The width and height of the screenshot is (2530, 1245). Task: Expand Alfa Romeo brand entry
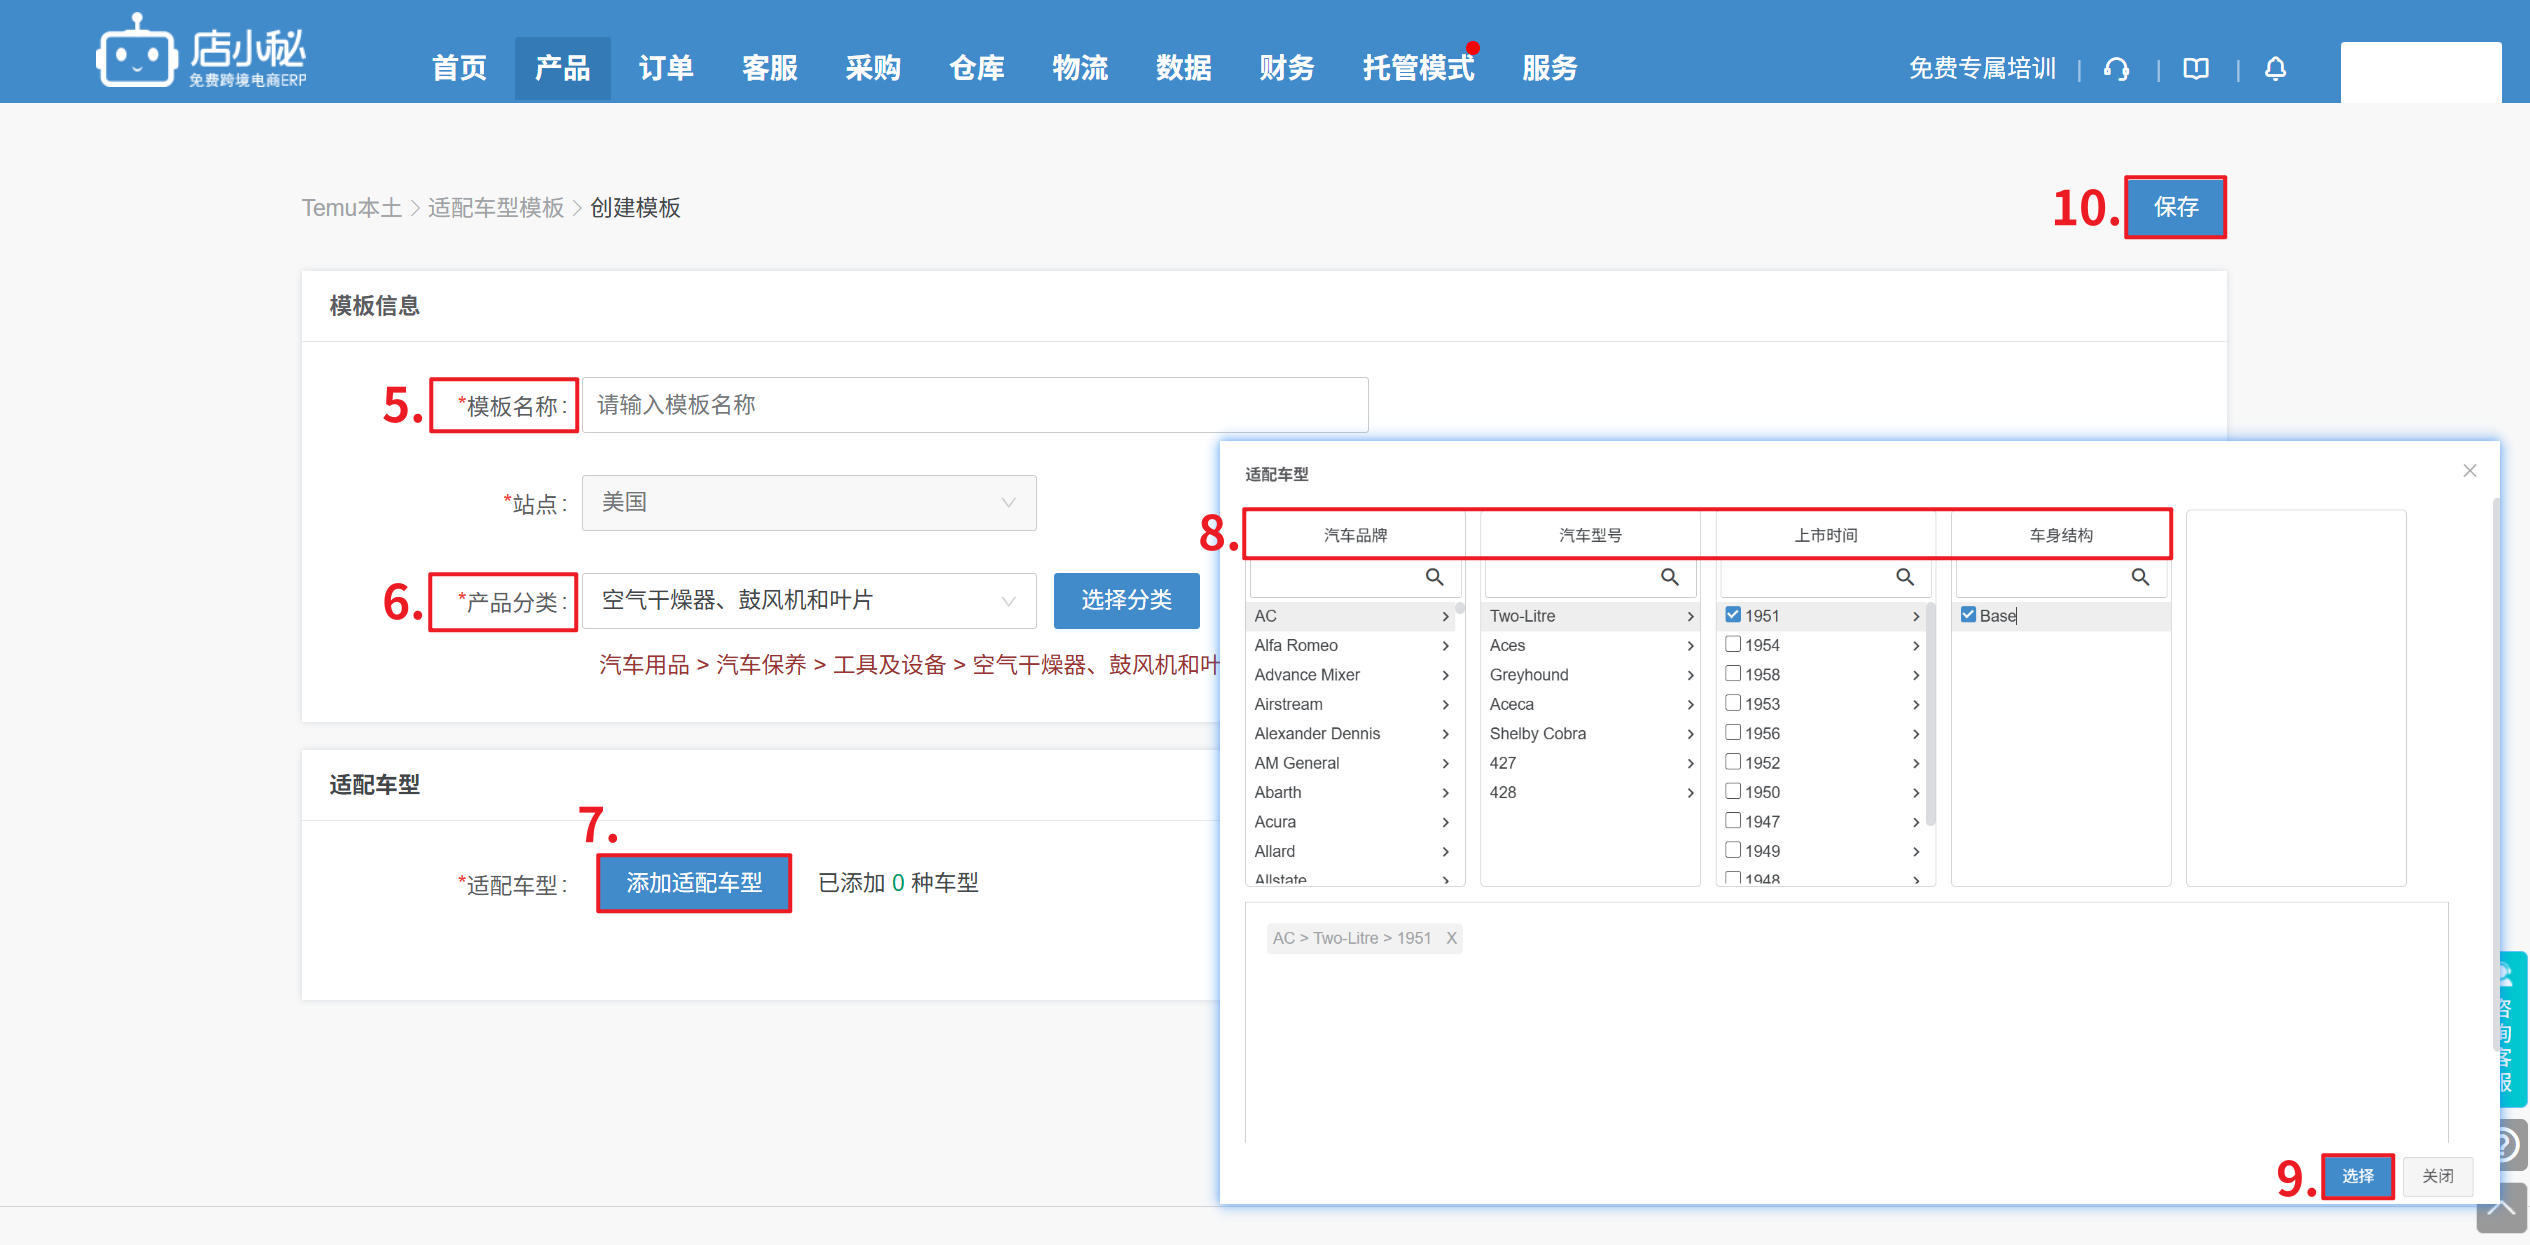tap(1350, 646)
